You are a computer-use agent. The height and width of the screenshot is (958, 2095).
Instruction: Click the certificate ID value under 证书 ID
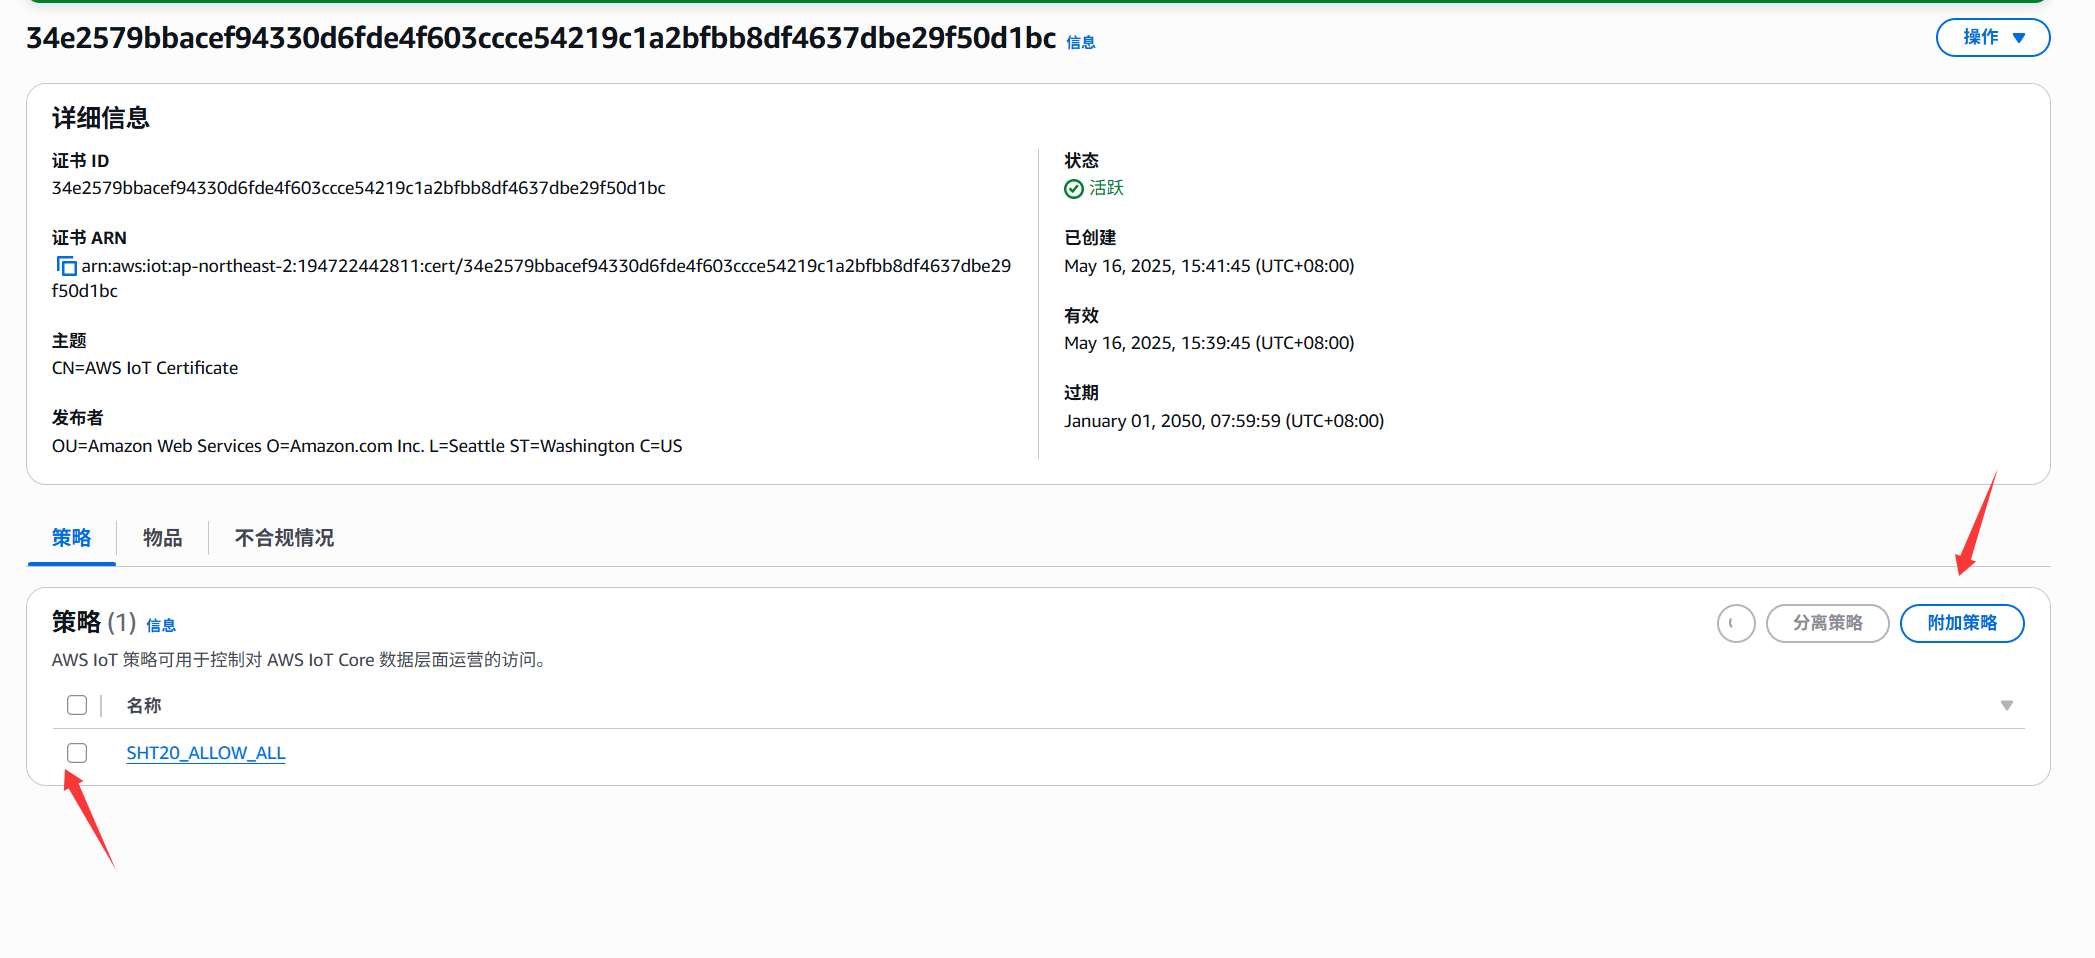(x=358, y=188)
